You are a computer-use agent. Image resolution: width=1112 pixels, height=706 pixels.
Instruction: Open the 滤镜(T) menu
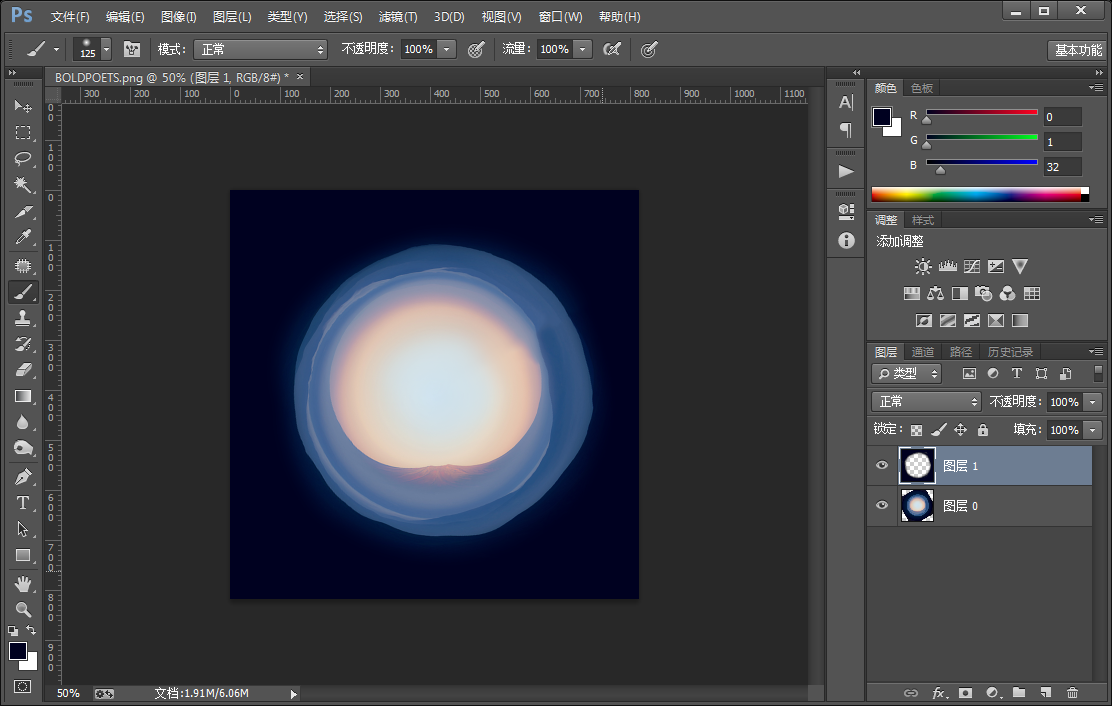[398, 16]
